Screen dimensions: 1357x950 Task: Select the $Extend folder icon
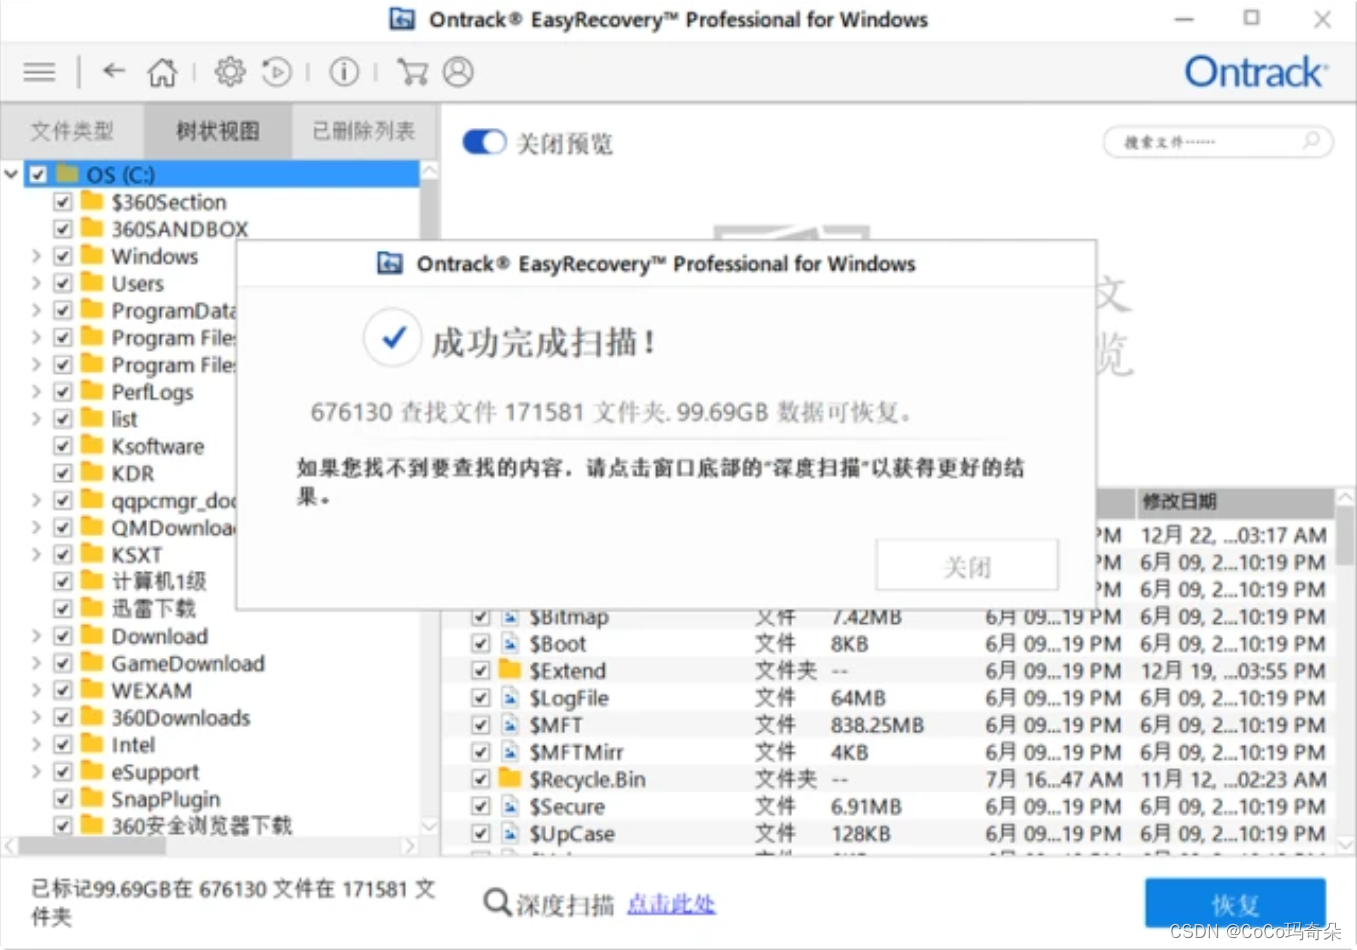pos(510,670)
